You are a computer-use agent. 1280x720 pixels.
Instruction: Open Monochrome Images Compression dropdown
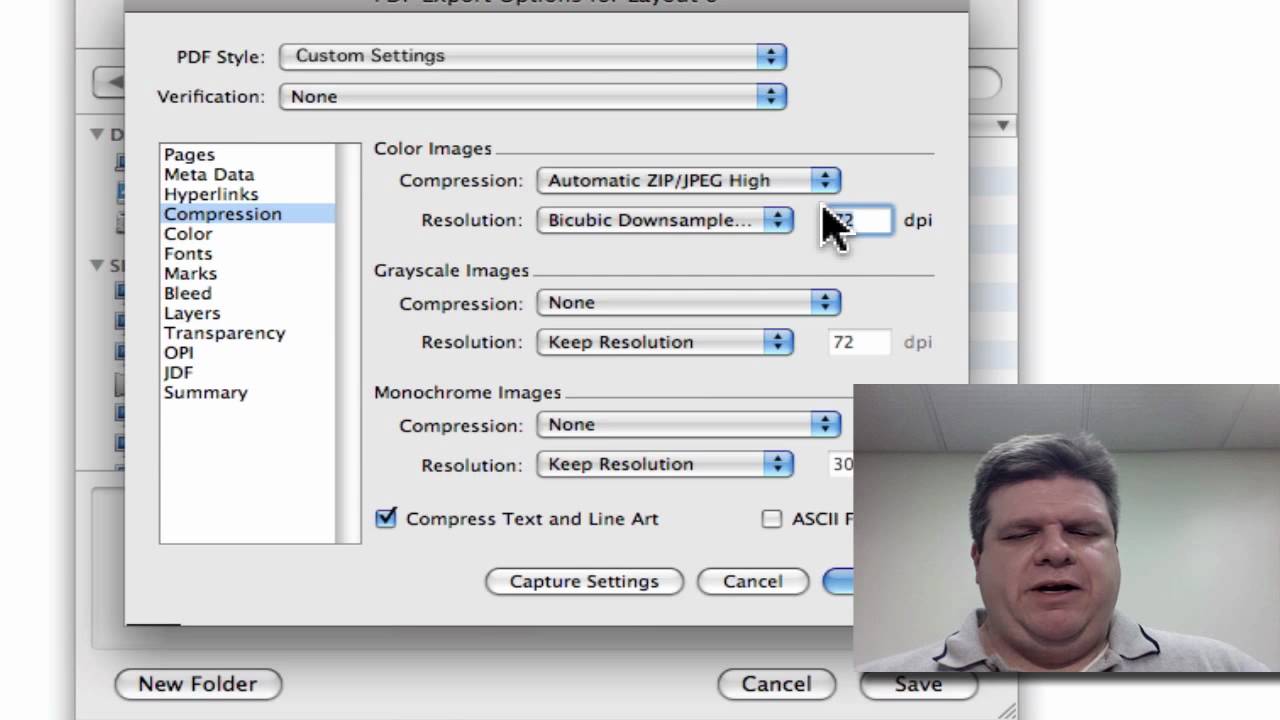[x=689, y=424]
